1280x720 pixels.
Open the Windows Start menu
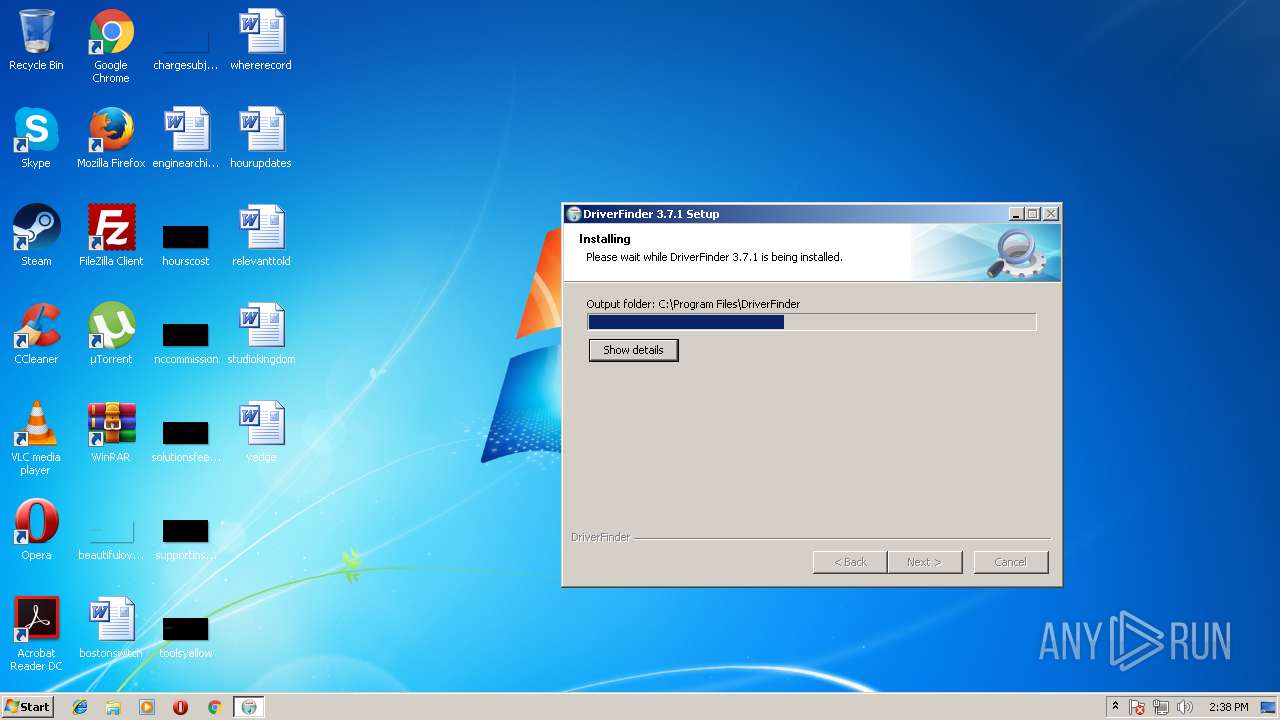click(27, 707)
